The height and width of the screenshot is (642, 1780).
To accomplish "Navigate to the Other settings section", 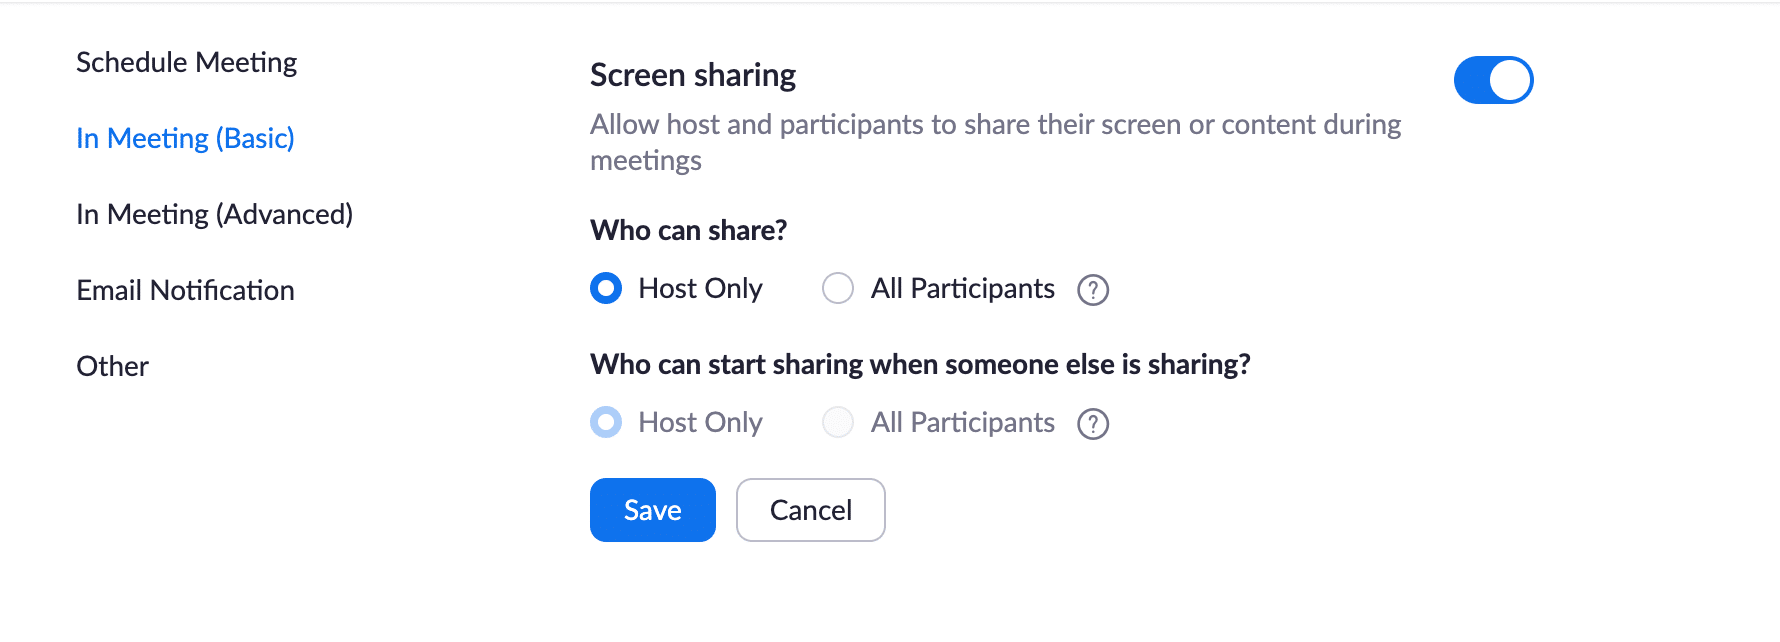I will pos(113,366).
